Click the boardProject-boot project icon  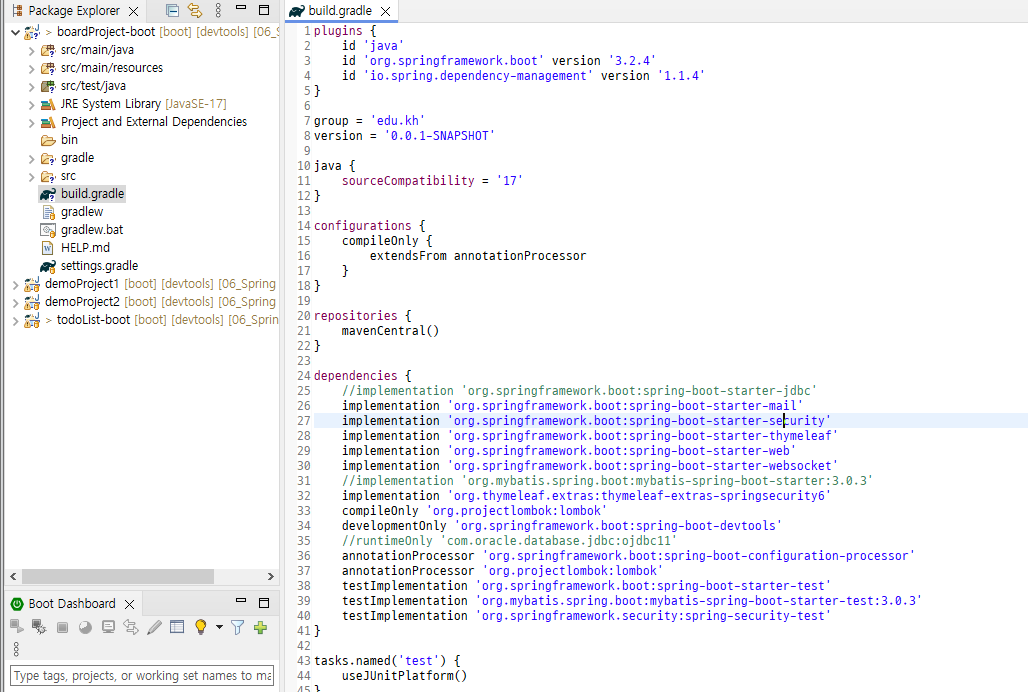(x=31, y=31)
